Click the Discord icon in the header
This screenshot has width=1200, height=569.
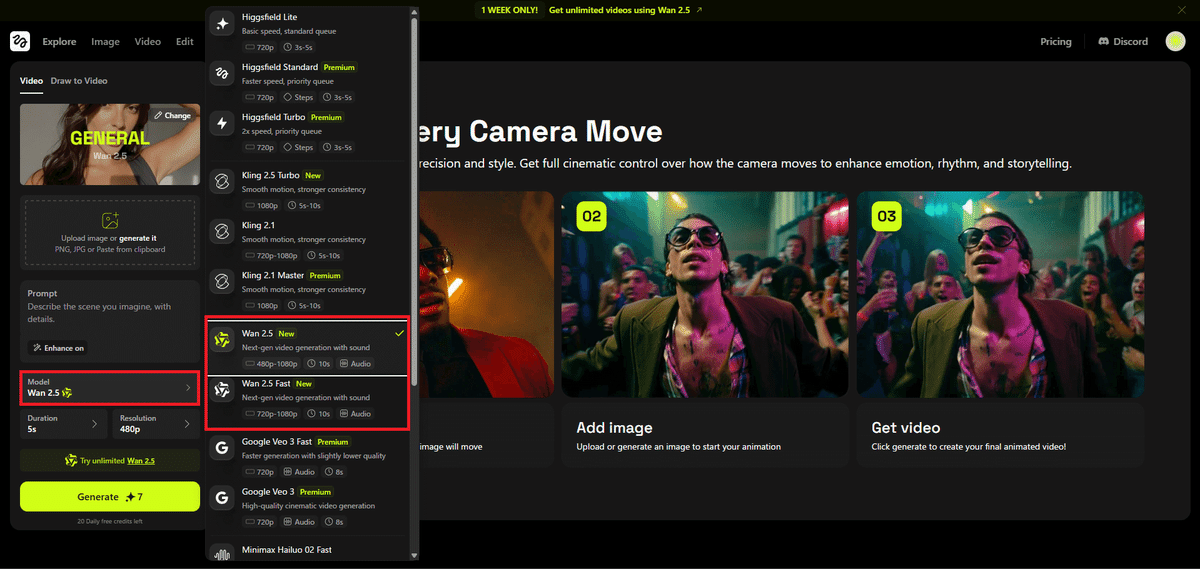1104,42
